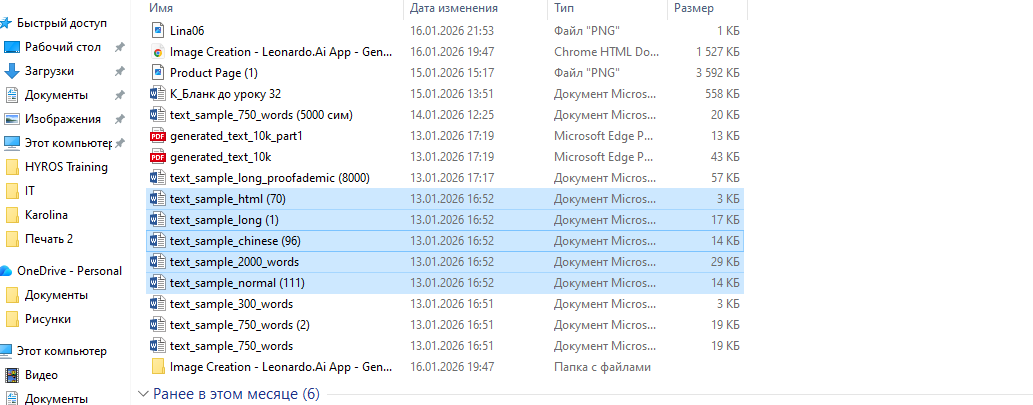The height and width of the screenshot is (405, 1033).
Task: Click the pin icon next to Рабочий стол
Action: (120, 47)
